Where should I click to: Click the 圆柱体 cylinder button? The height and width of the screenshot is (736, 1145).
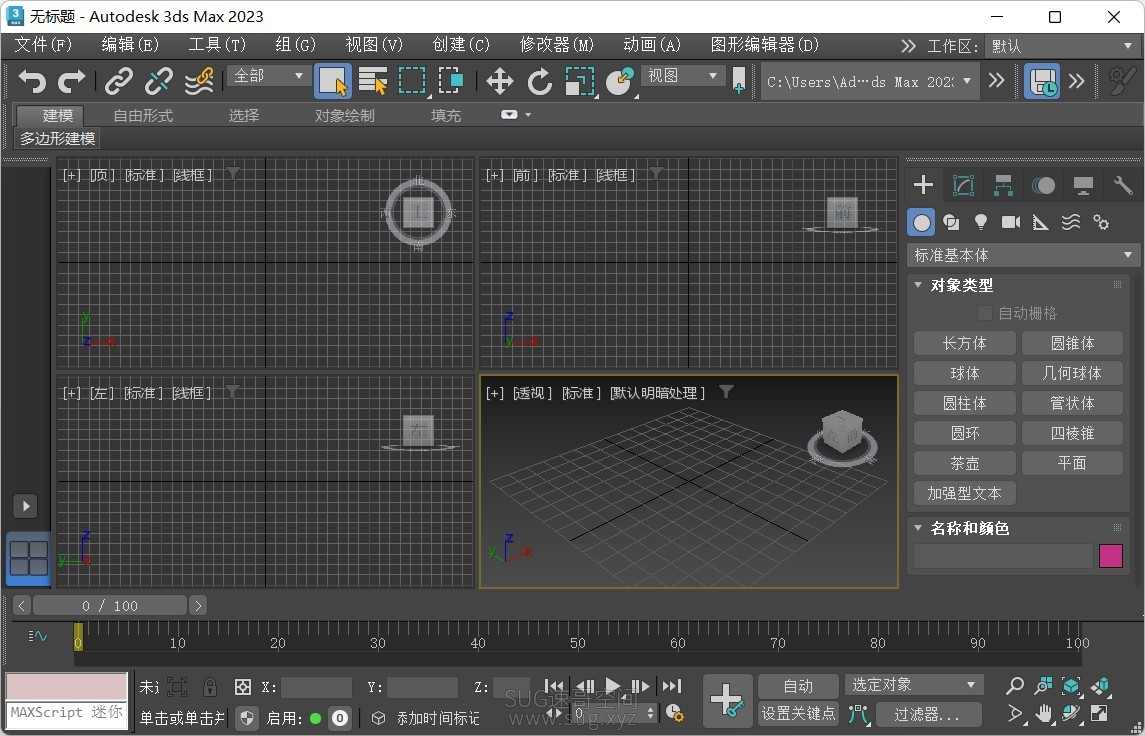coord(965,403)
